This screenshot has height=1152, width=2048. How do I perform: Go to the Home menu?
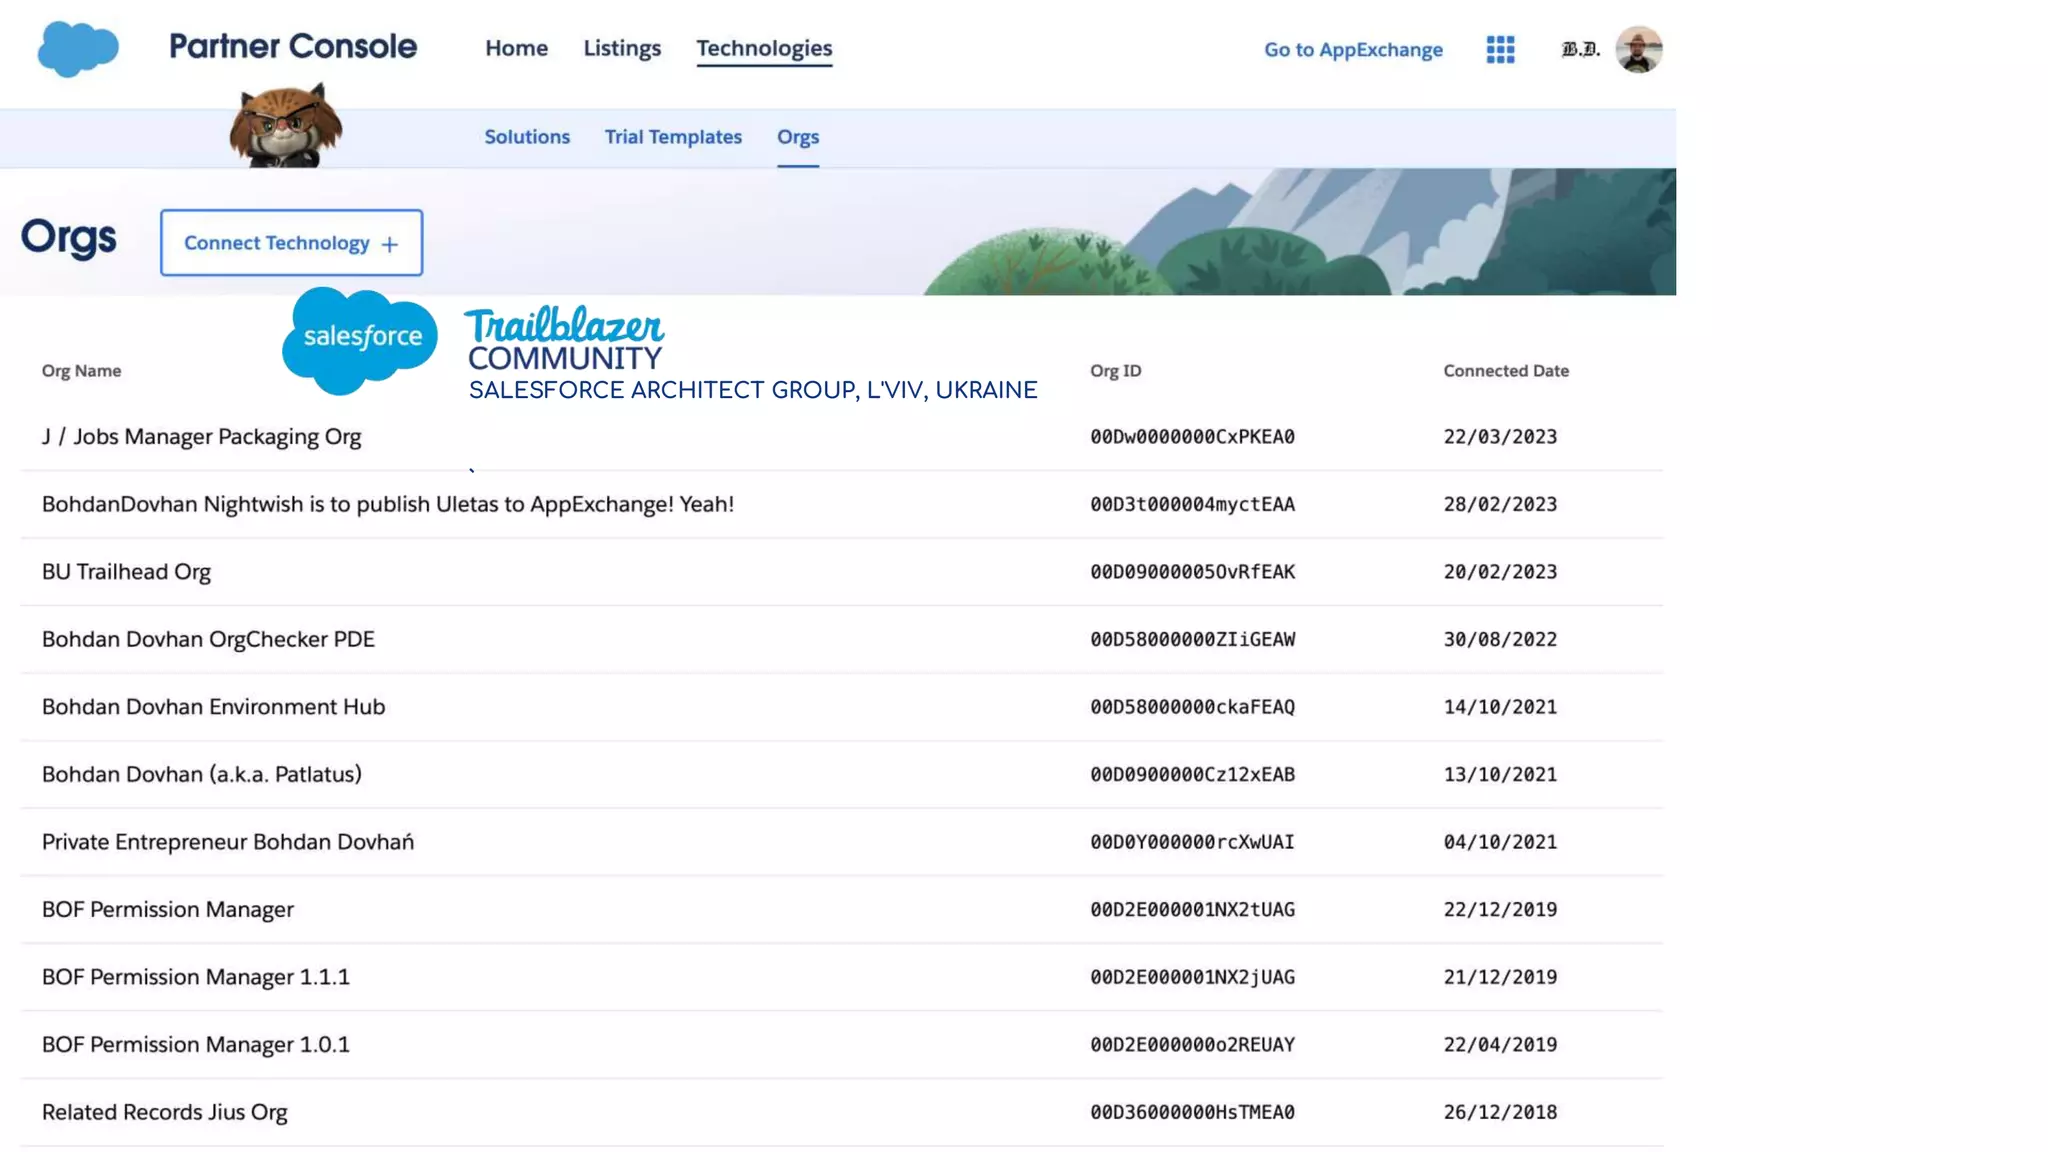coord(516,48)
